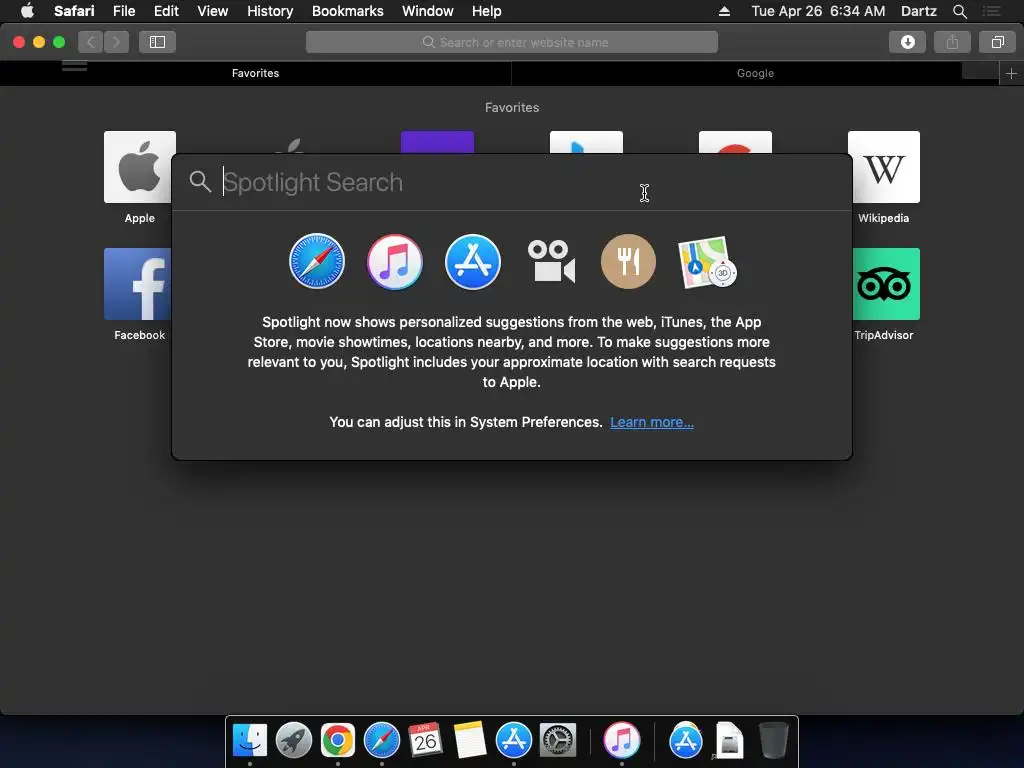1024x768 pixels.
Task: Go forward with Safari forward arrow
Action: pos(116,42)
